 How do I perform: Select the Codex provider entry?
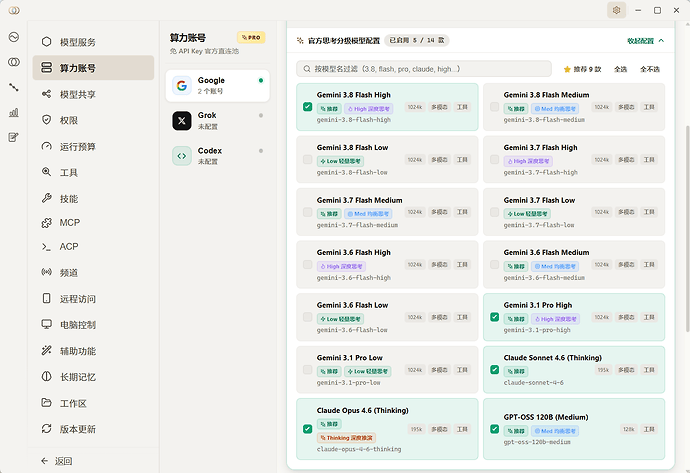(218, 156)
